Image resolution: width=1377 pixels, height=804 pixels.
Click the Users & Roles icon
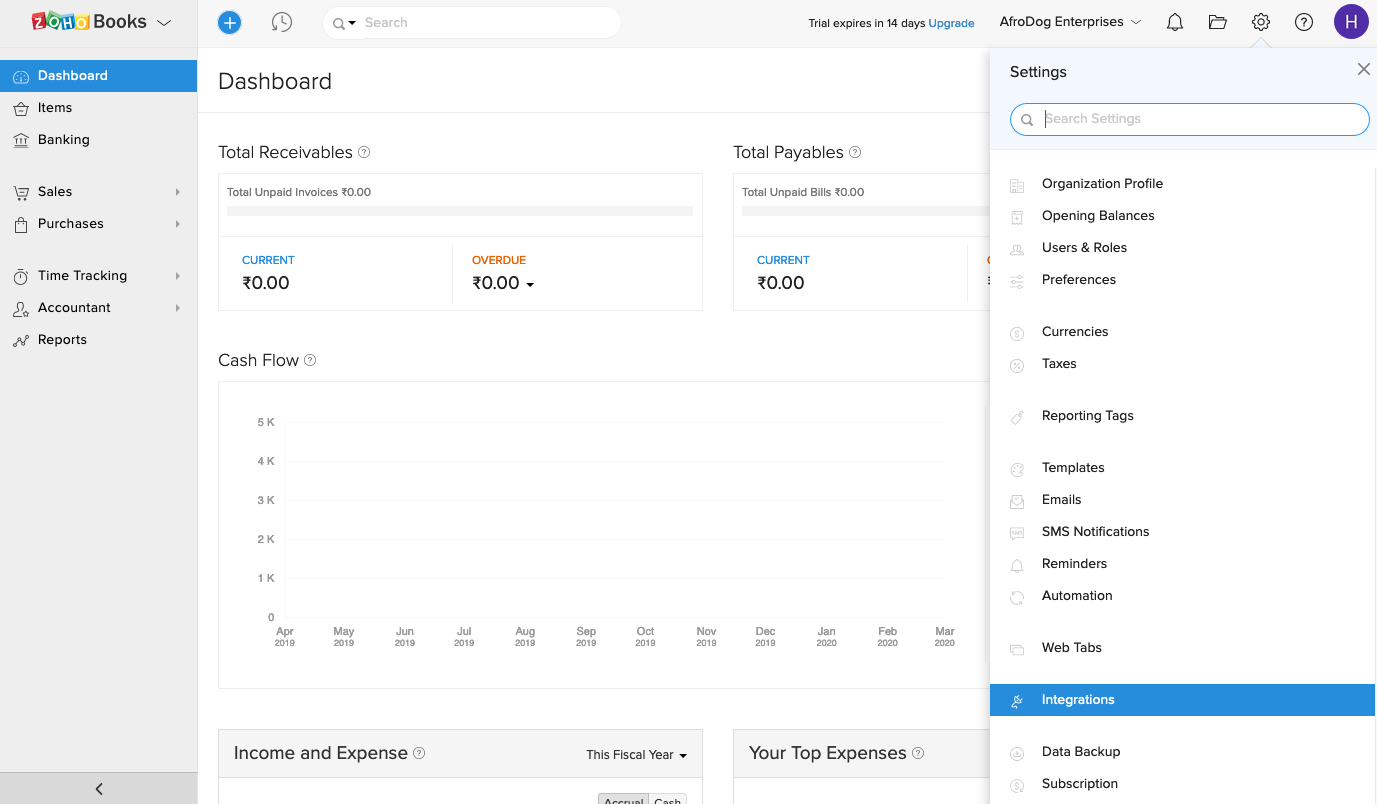(1017, 249)
